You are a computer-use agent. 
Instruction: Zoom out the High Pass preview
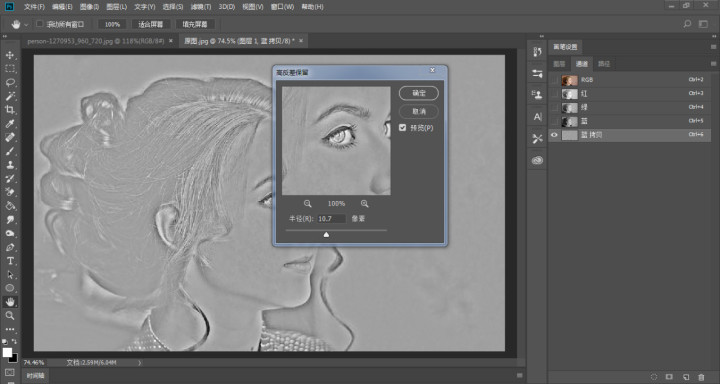pos(308,203)
